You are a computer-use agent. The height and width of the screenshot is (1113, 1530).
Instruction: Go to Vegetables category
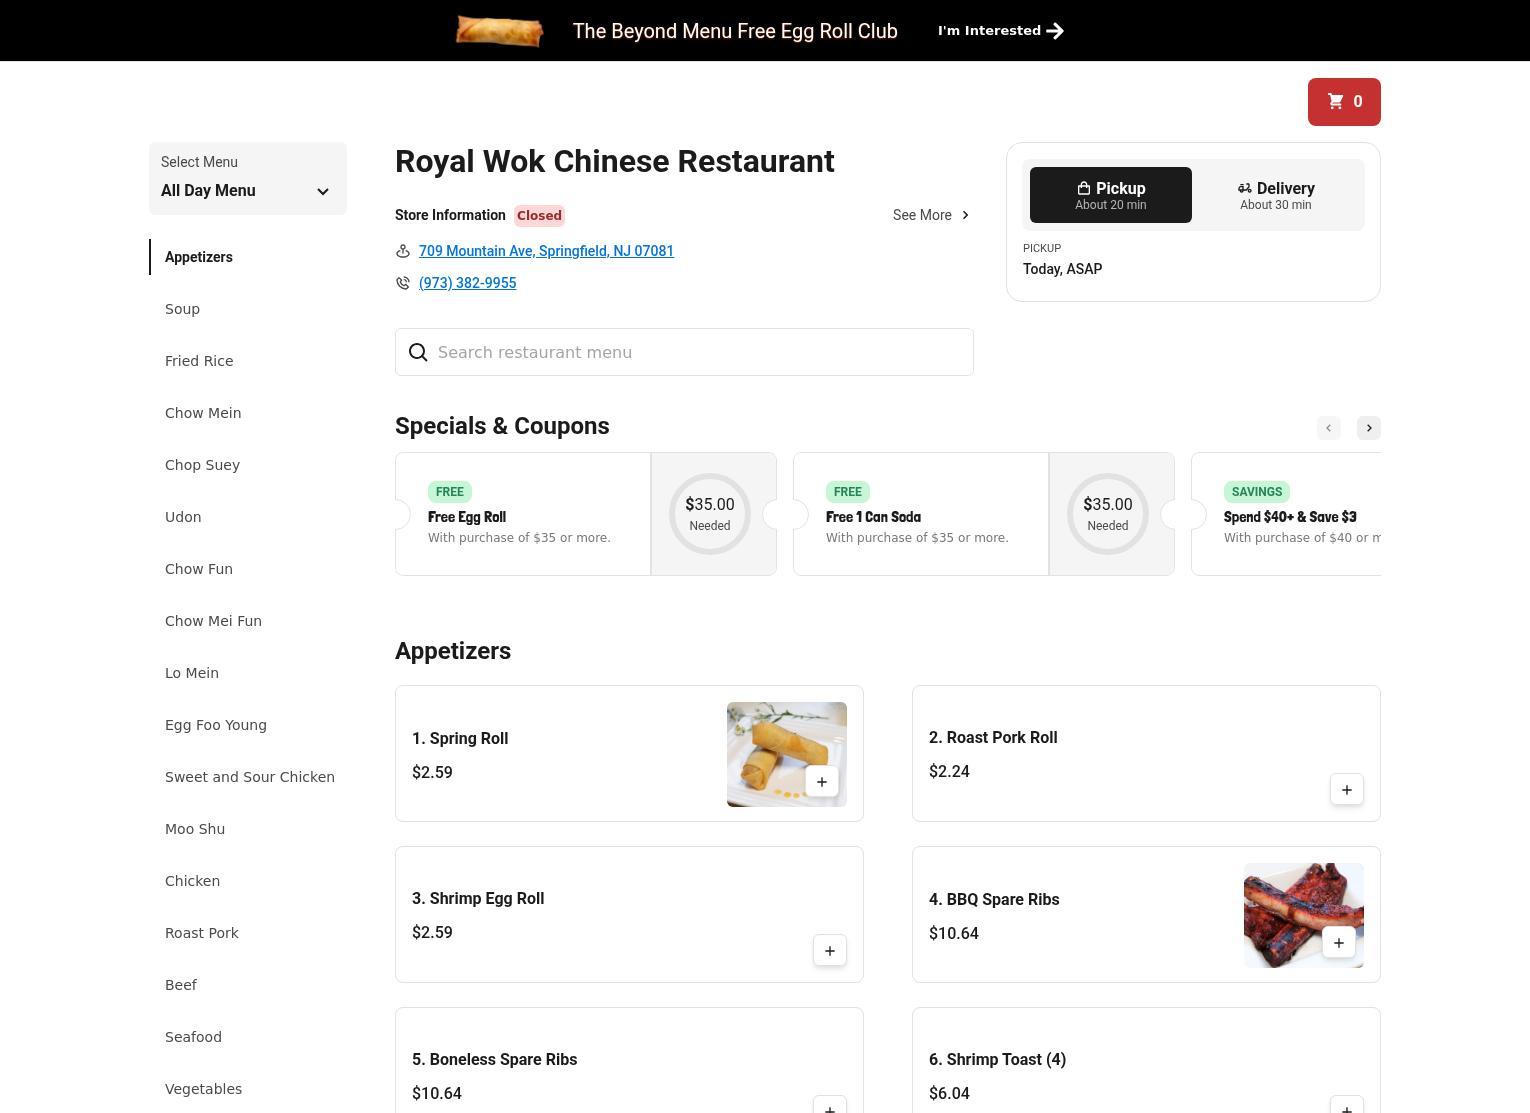pyautogui.click(x=203, y=1089)
